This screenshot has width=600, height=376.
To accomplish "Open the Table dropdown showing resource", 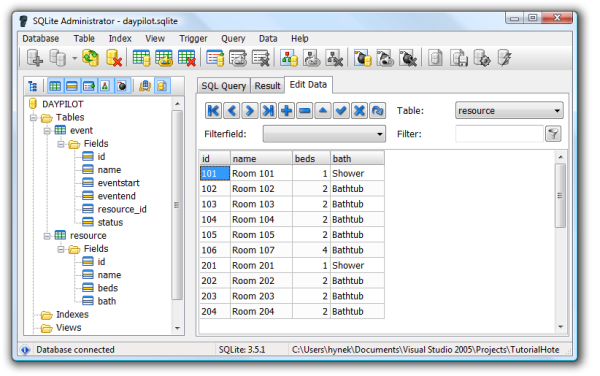I will click(x=509, y=111).
